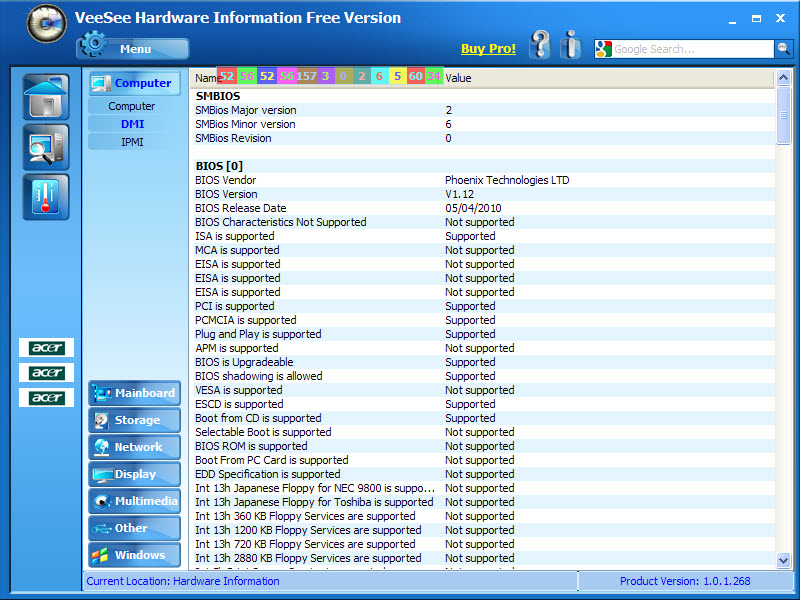The width and height of the screenshot is (800, 600).
Task: Expand the Mainboard category
Action: [134, 393]
